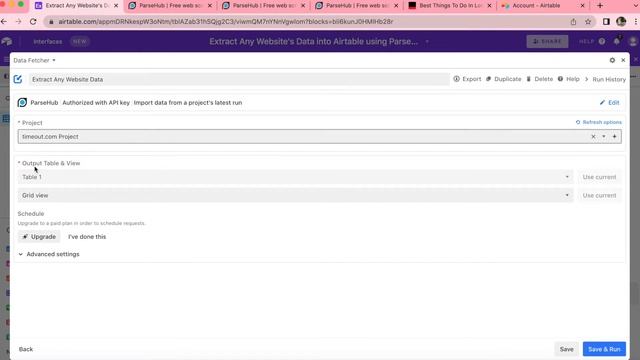The image size is (640, 360).
Task: Clear the timeout.com Project selection
Action: pos(593,137)
